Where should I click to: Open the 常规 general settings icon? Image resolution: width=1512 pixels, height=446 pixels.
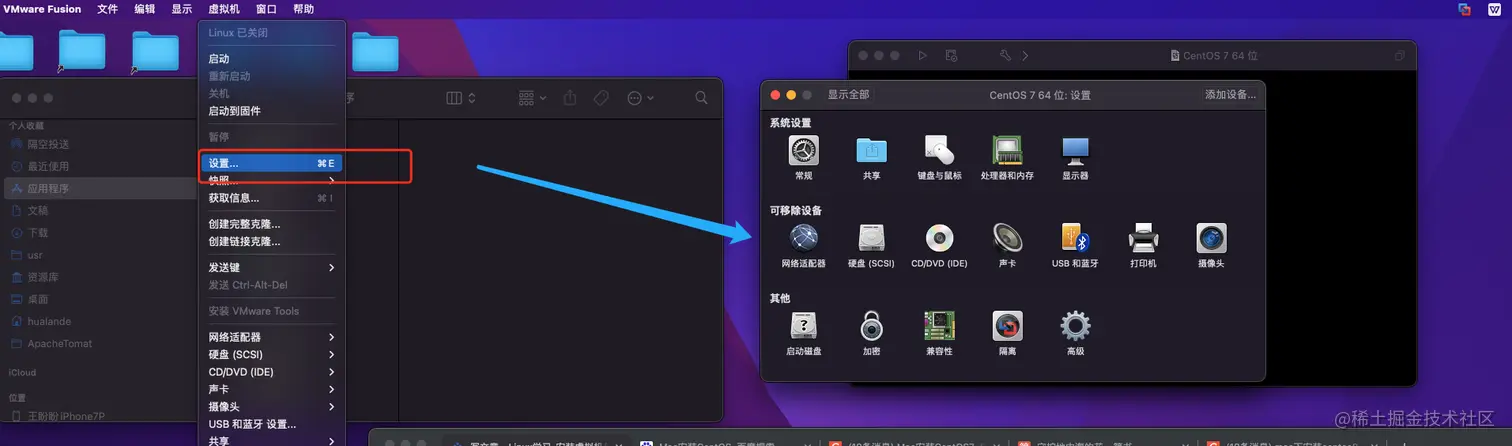(803, 151)
